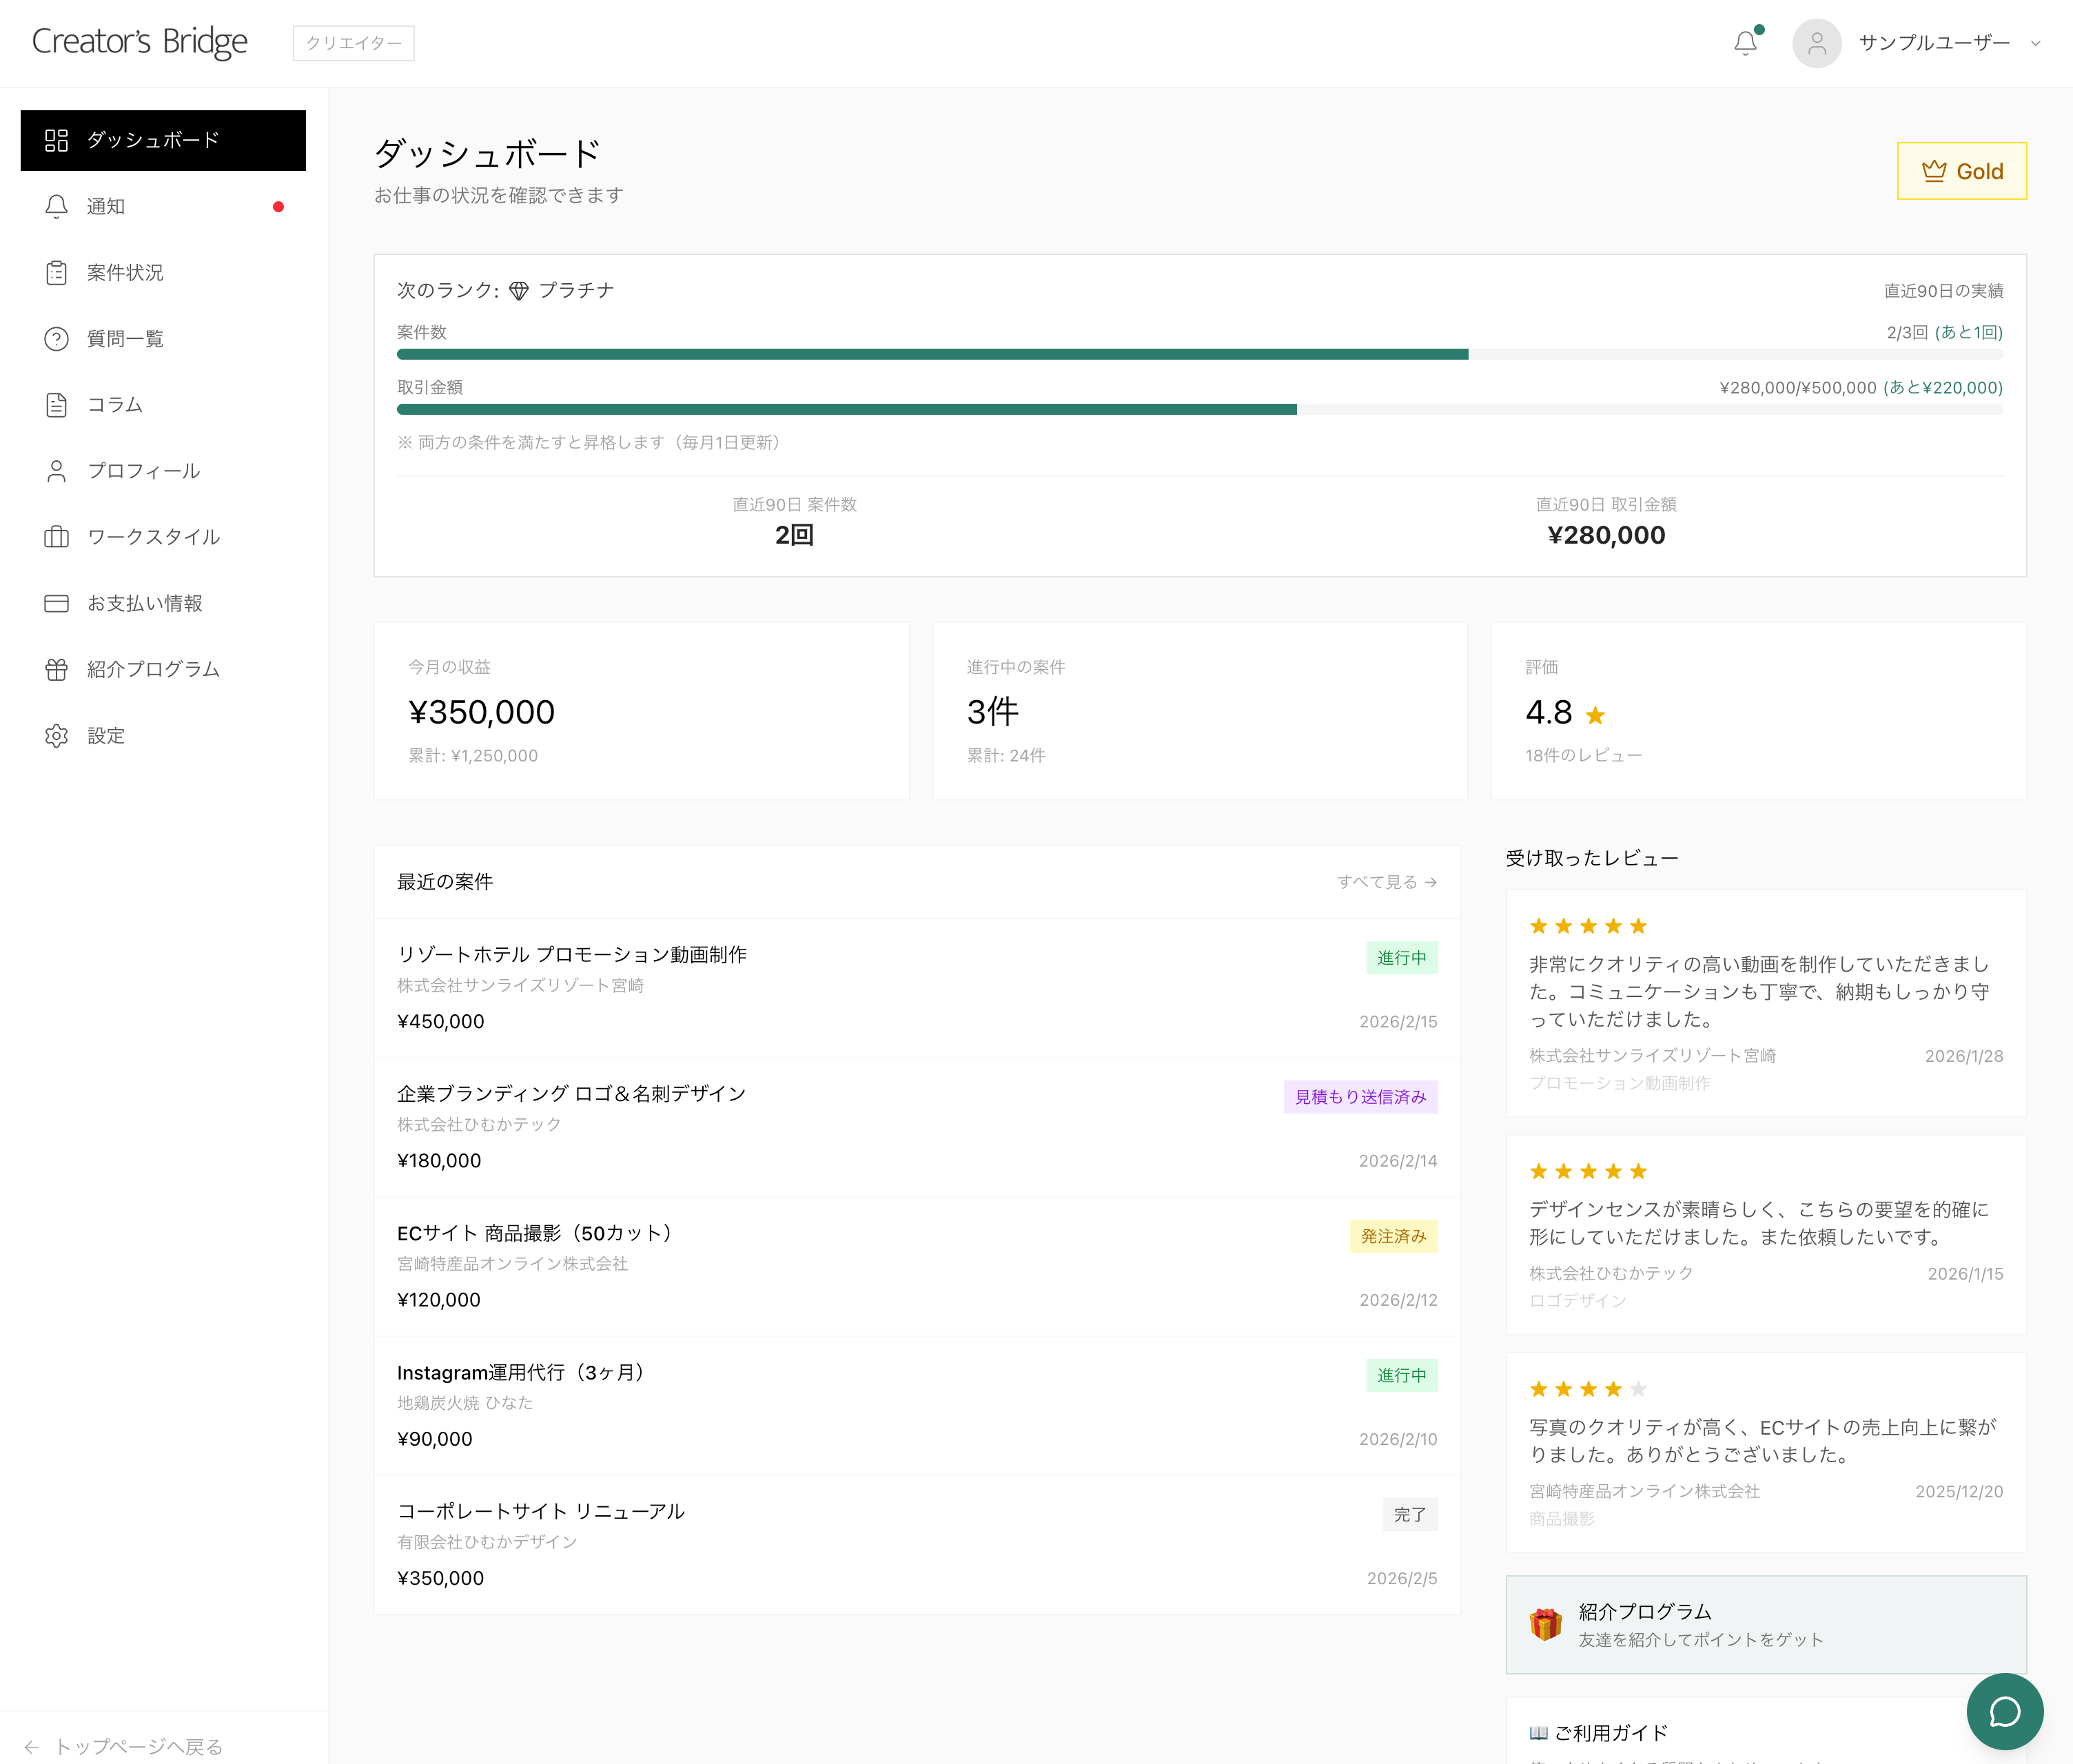This screenshot has height=1764, width=2073.
Task: Click the gift icon in 紹介プログラム banner
Action: (x=1545, y=1624)
